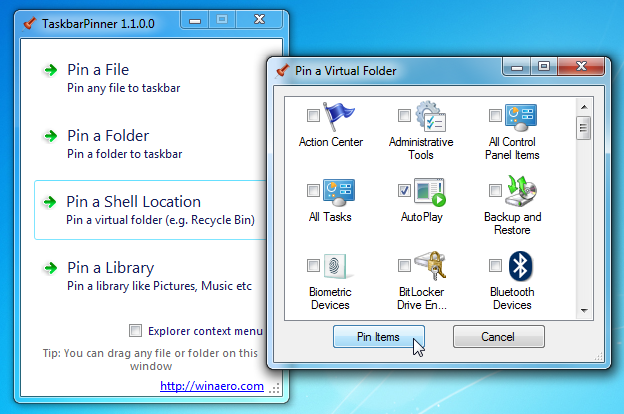The width and height of the screenshot is (624, 414).
Task: Click the scrollbar up arrow in folder list
Action: point(584,107)
